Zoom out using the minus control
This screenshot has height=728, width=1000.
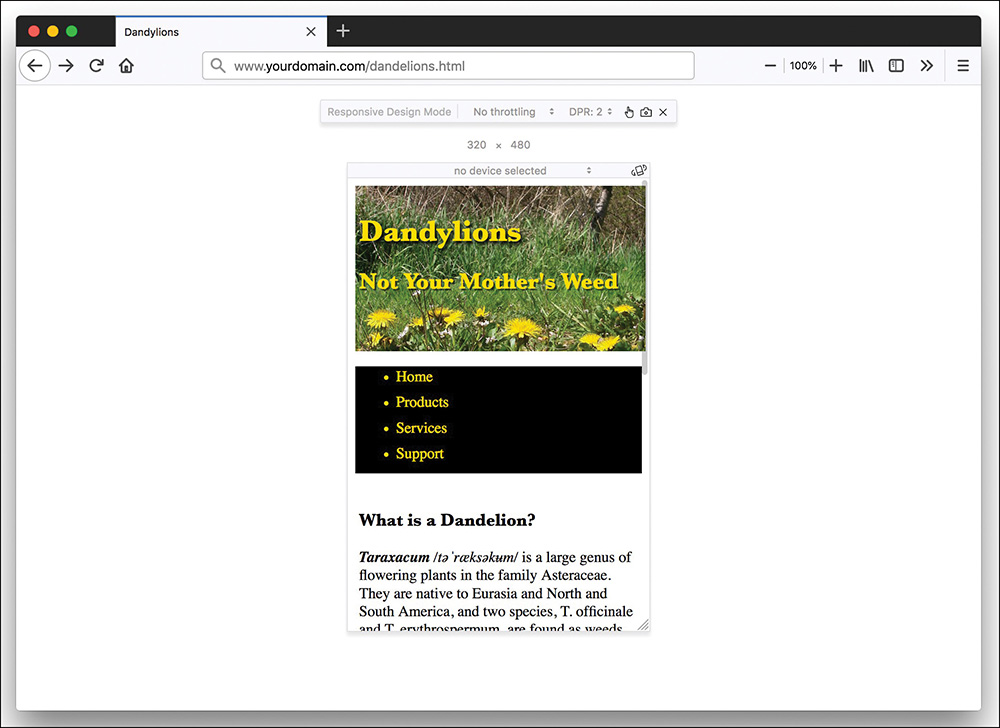click(x=769, y=65)
